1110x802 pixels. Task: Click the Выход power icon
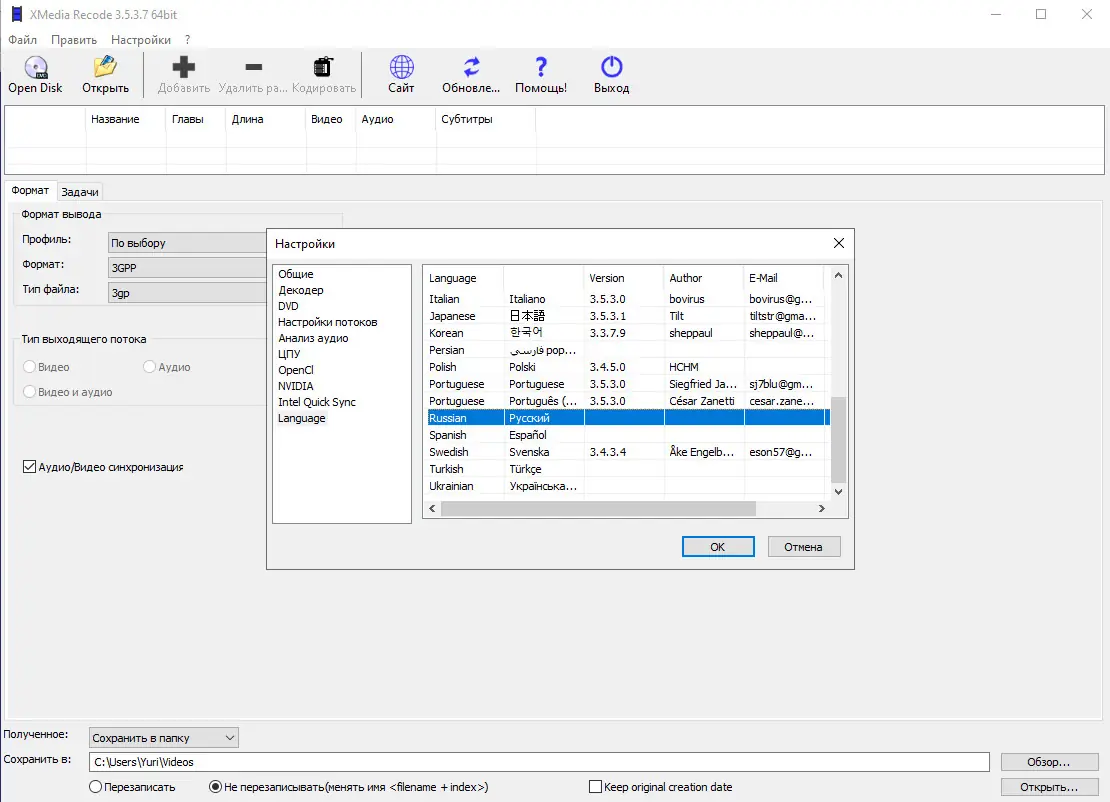[611, 66]
